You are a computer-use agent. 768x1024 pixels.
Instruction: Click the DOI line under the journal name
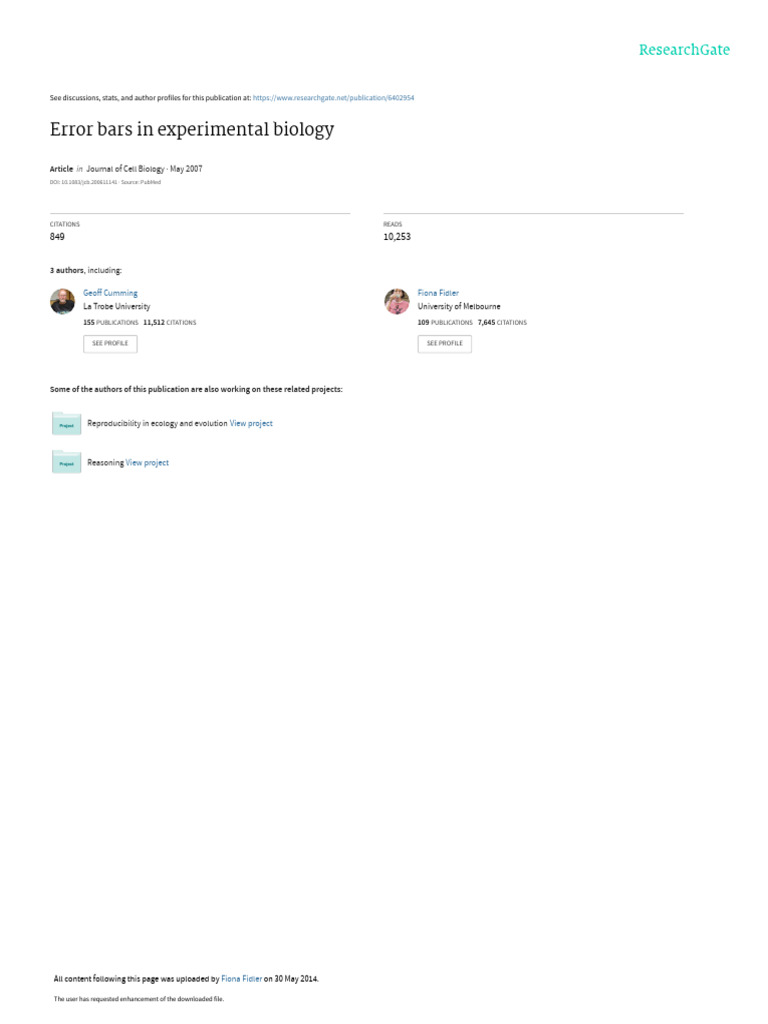84,182
